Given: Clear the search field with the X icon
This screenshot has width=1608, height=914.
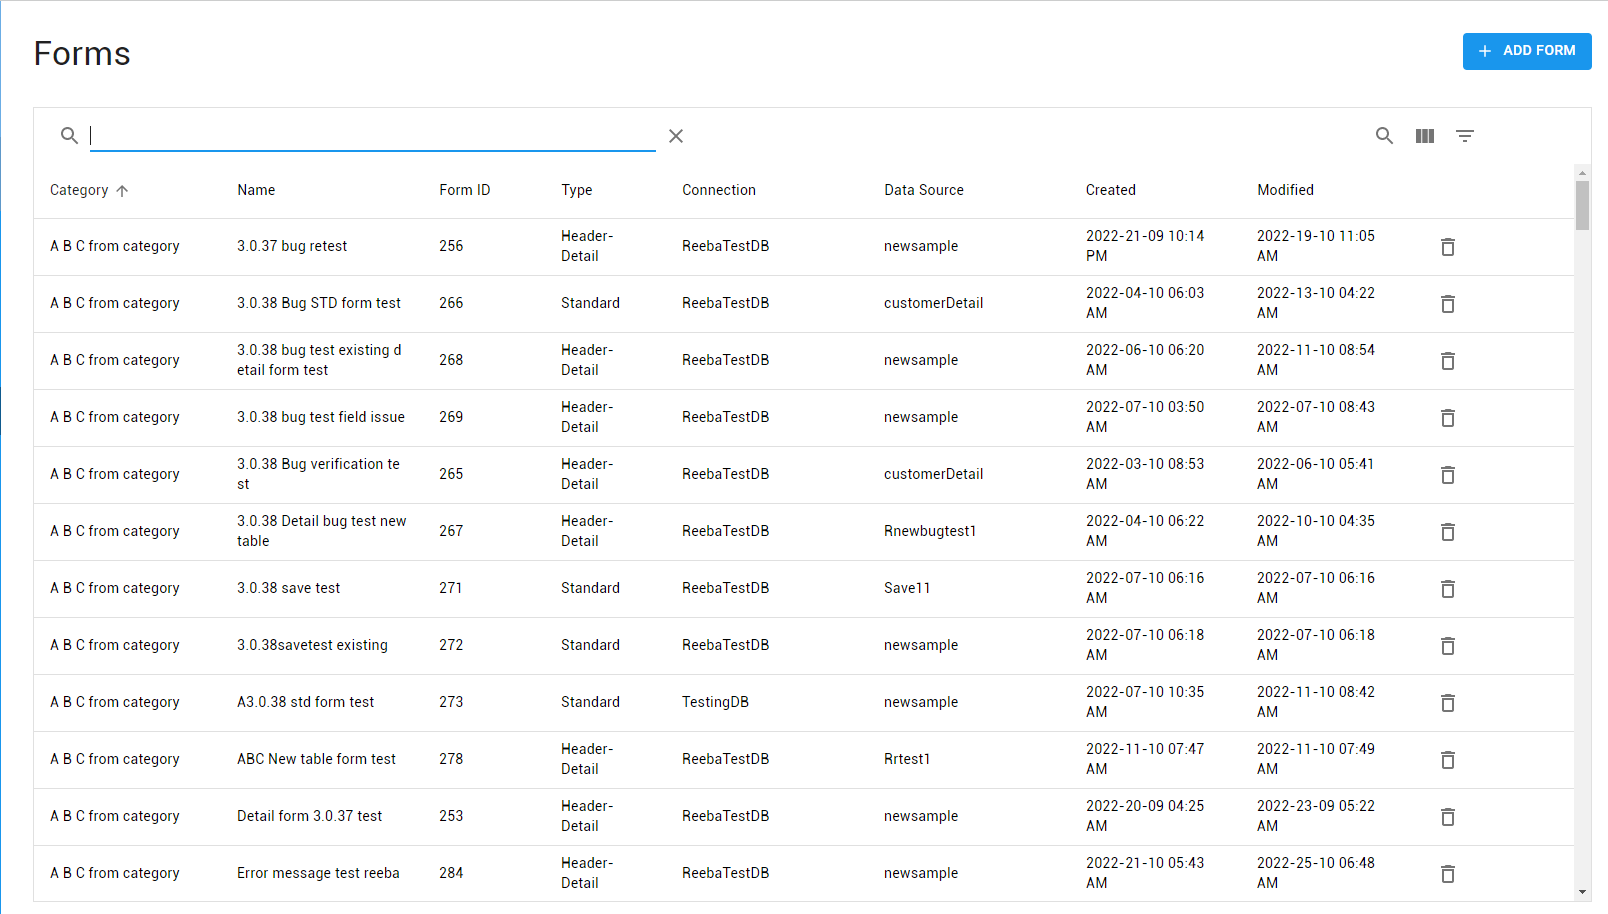Looking at the screenshot, I should pyautogui.click(x=676, y=136).
